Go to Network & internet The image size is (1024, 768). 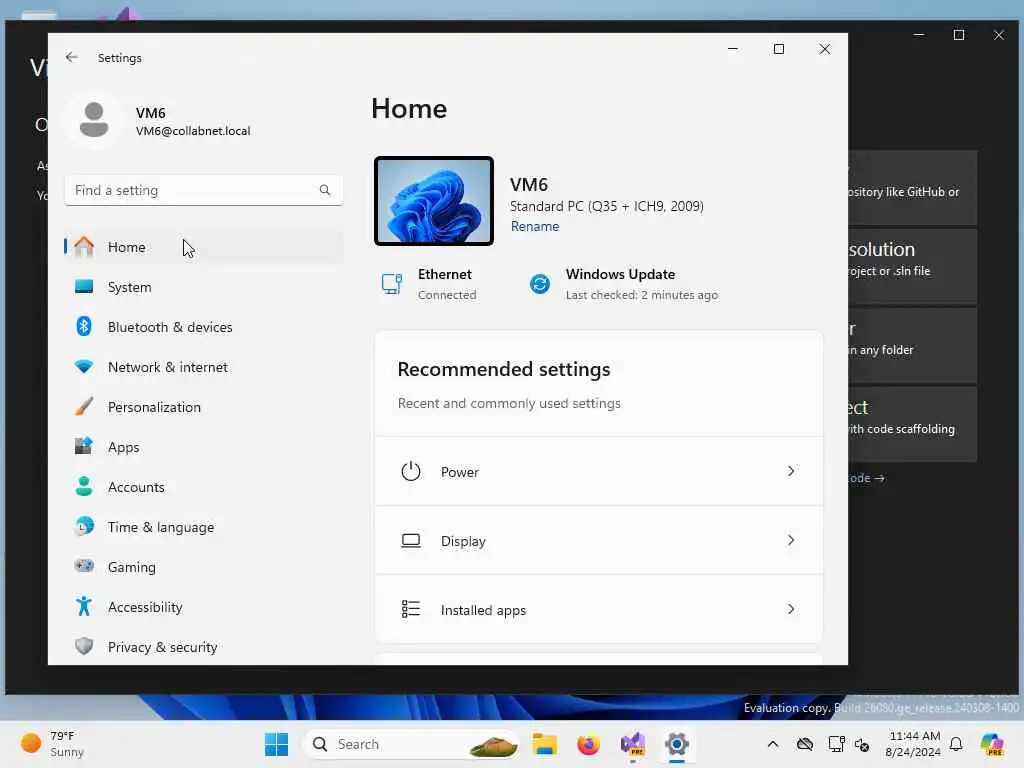pyautogui.click(x=204, y=367)
